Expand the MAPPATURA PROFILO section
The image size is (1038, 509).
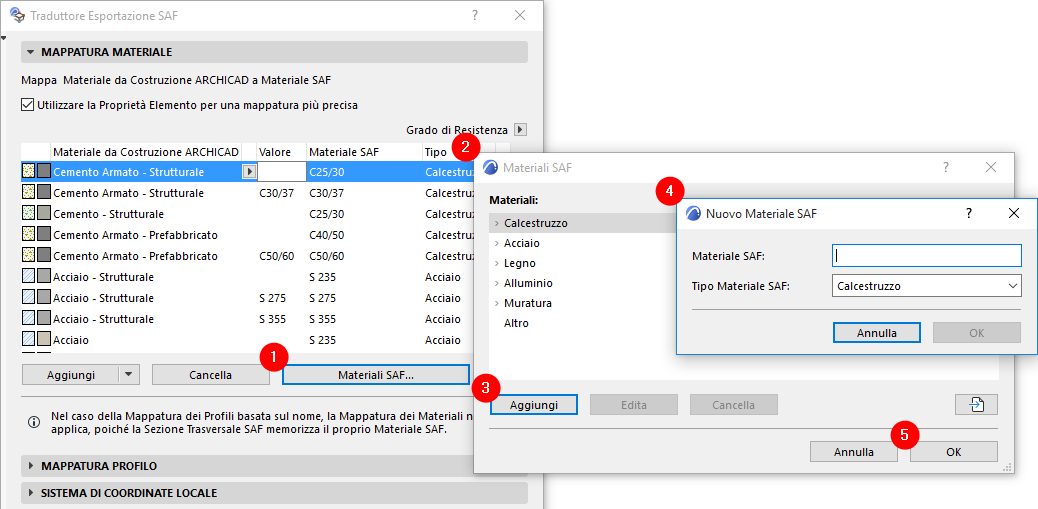[x=30, y=466]
